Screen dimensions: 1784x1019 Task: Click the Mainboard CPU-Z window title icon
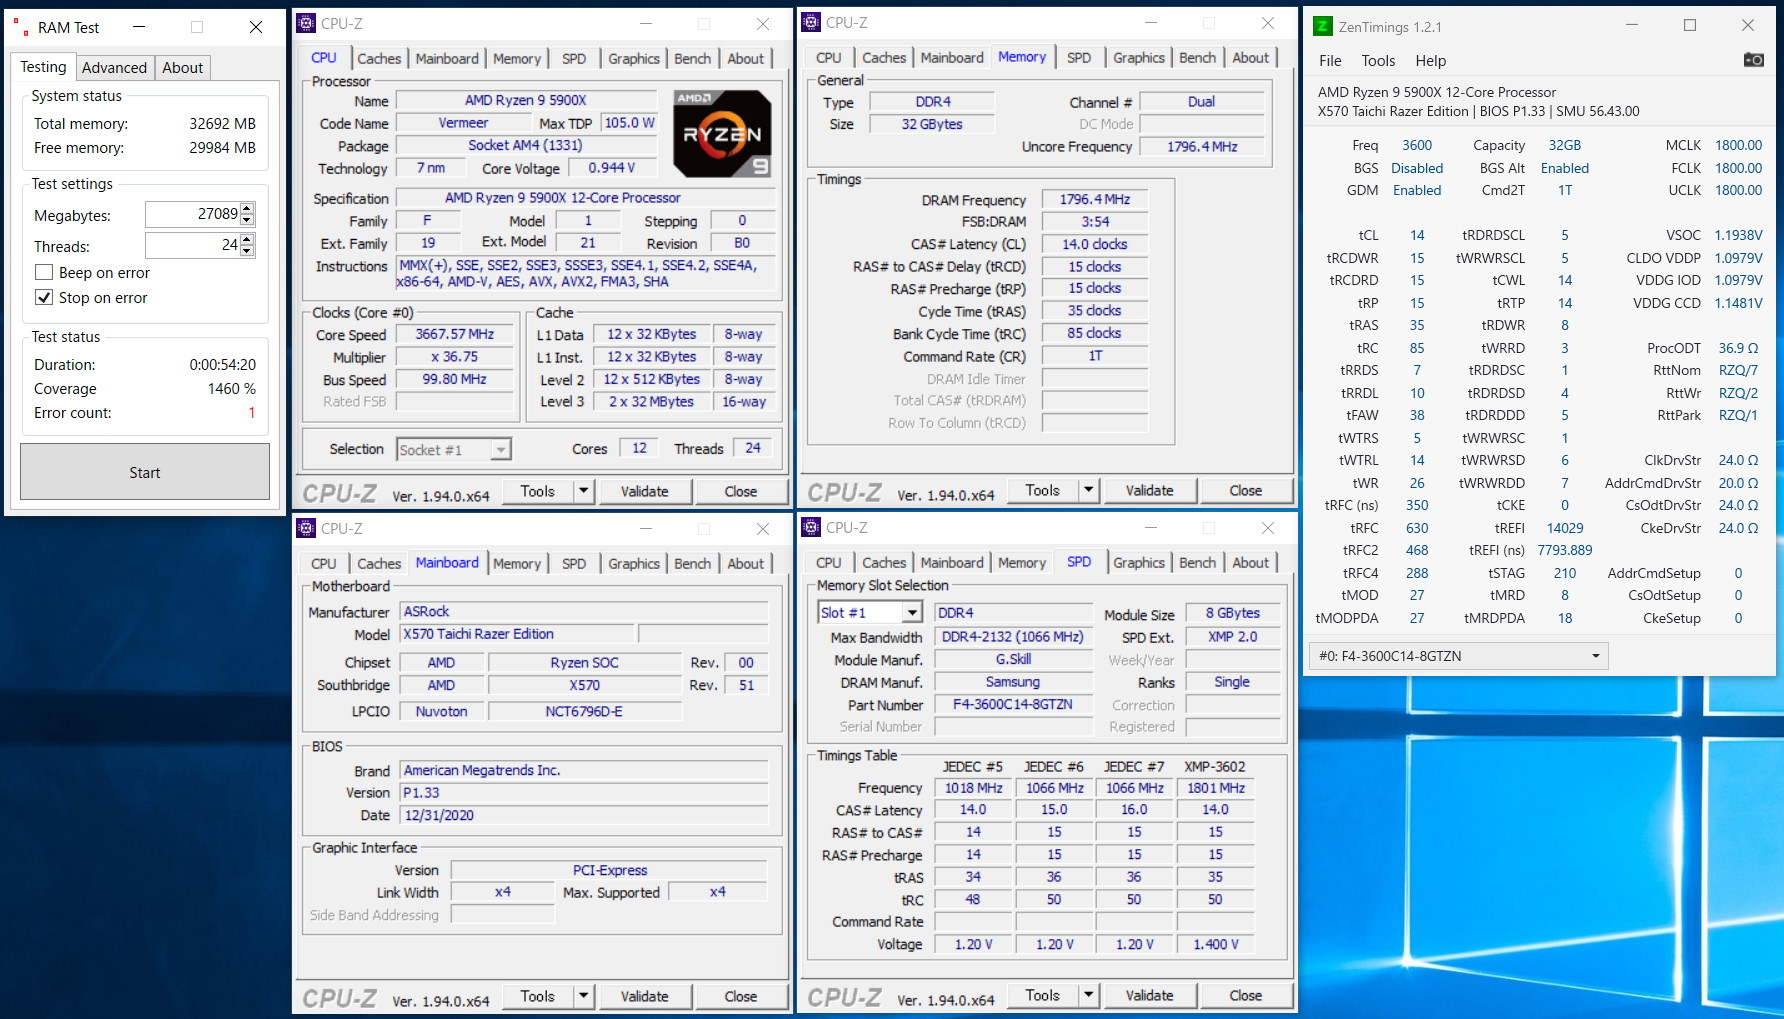coord(307,528)
